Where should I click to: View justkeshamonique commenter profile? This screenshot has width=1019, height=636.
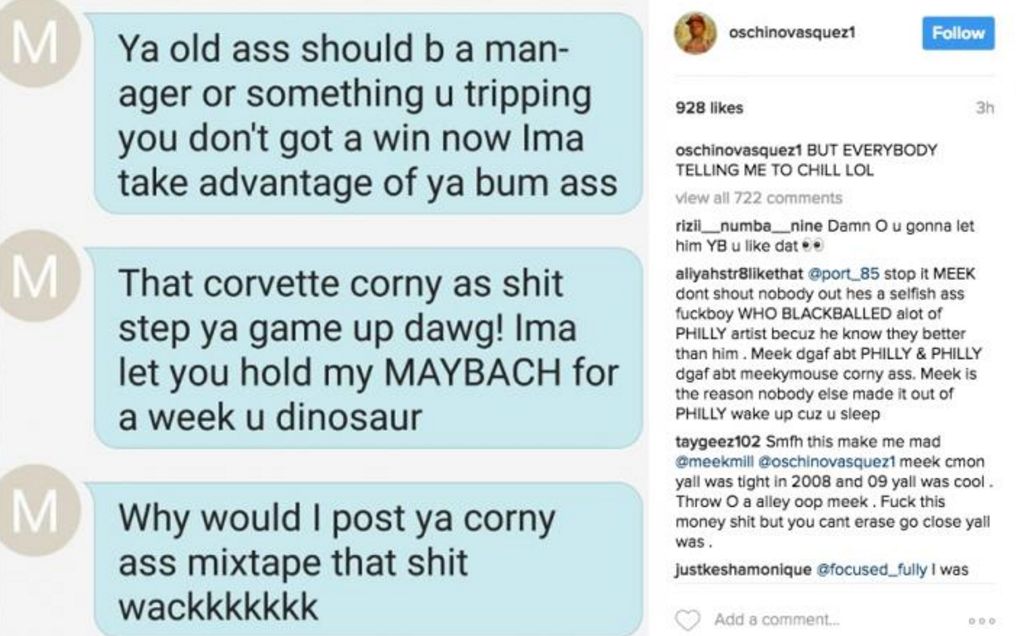[743, 570]
